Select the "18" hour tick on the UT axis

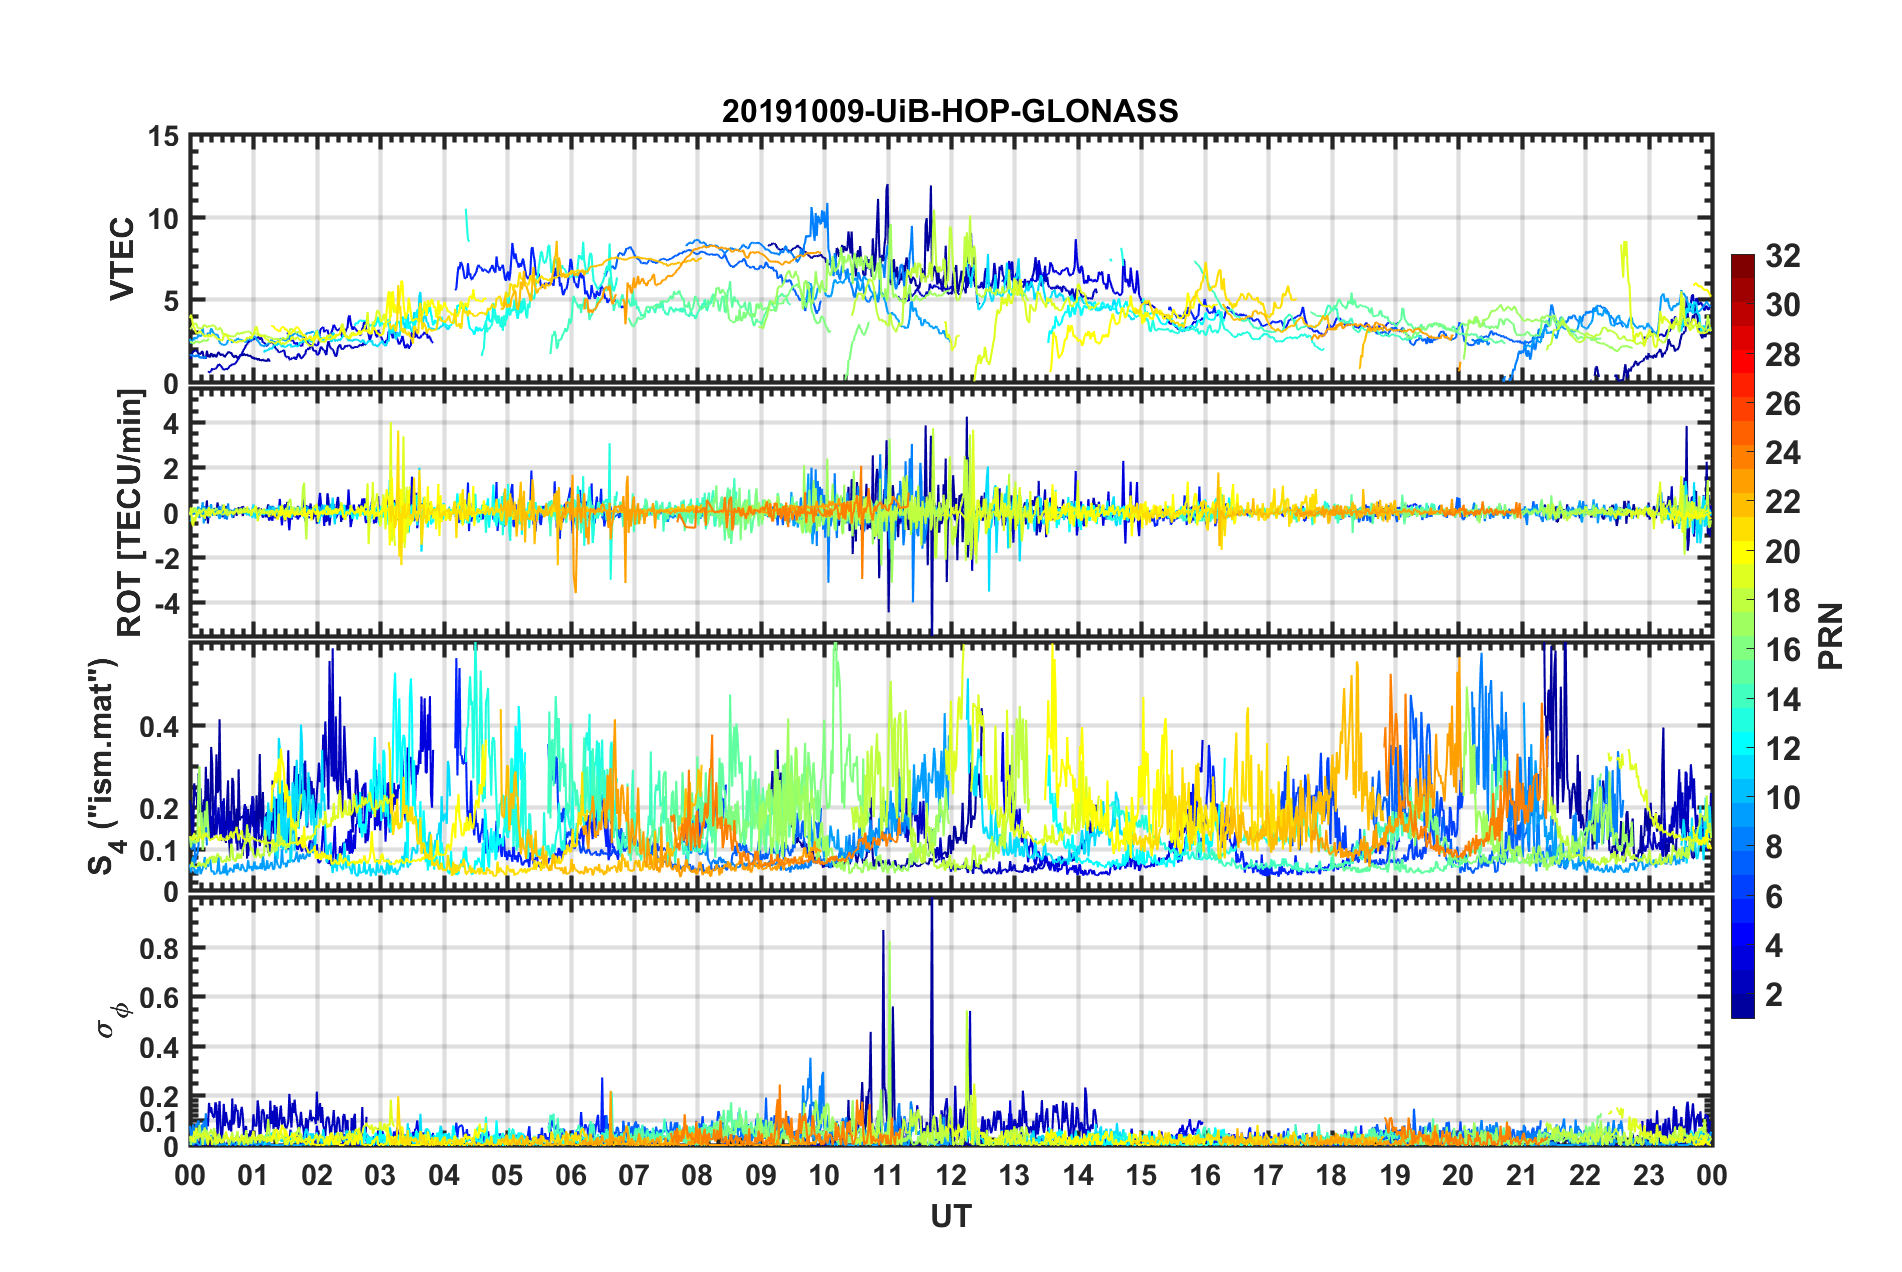click(1331, 1175)
